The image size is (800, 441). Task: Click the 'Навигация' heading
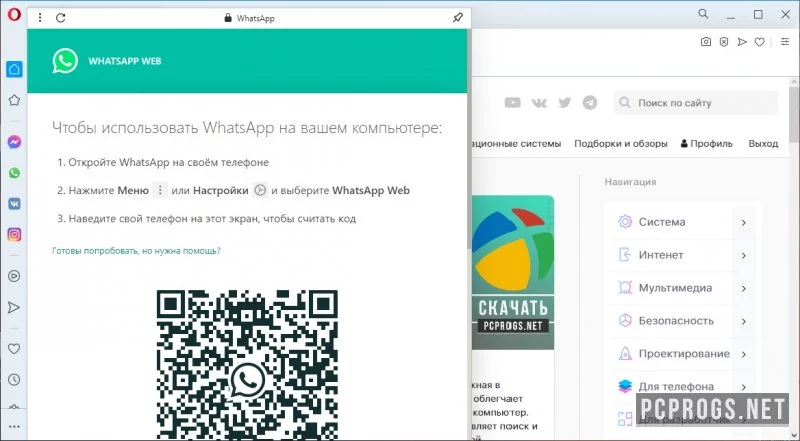[x=630, y=182]
